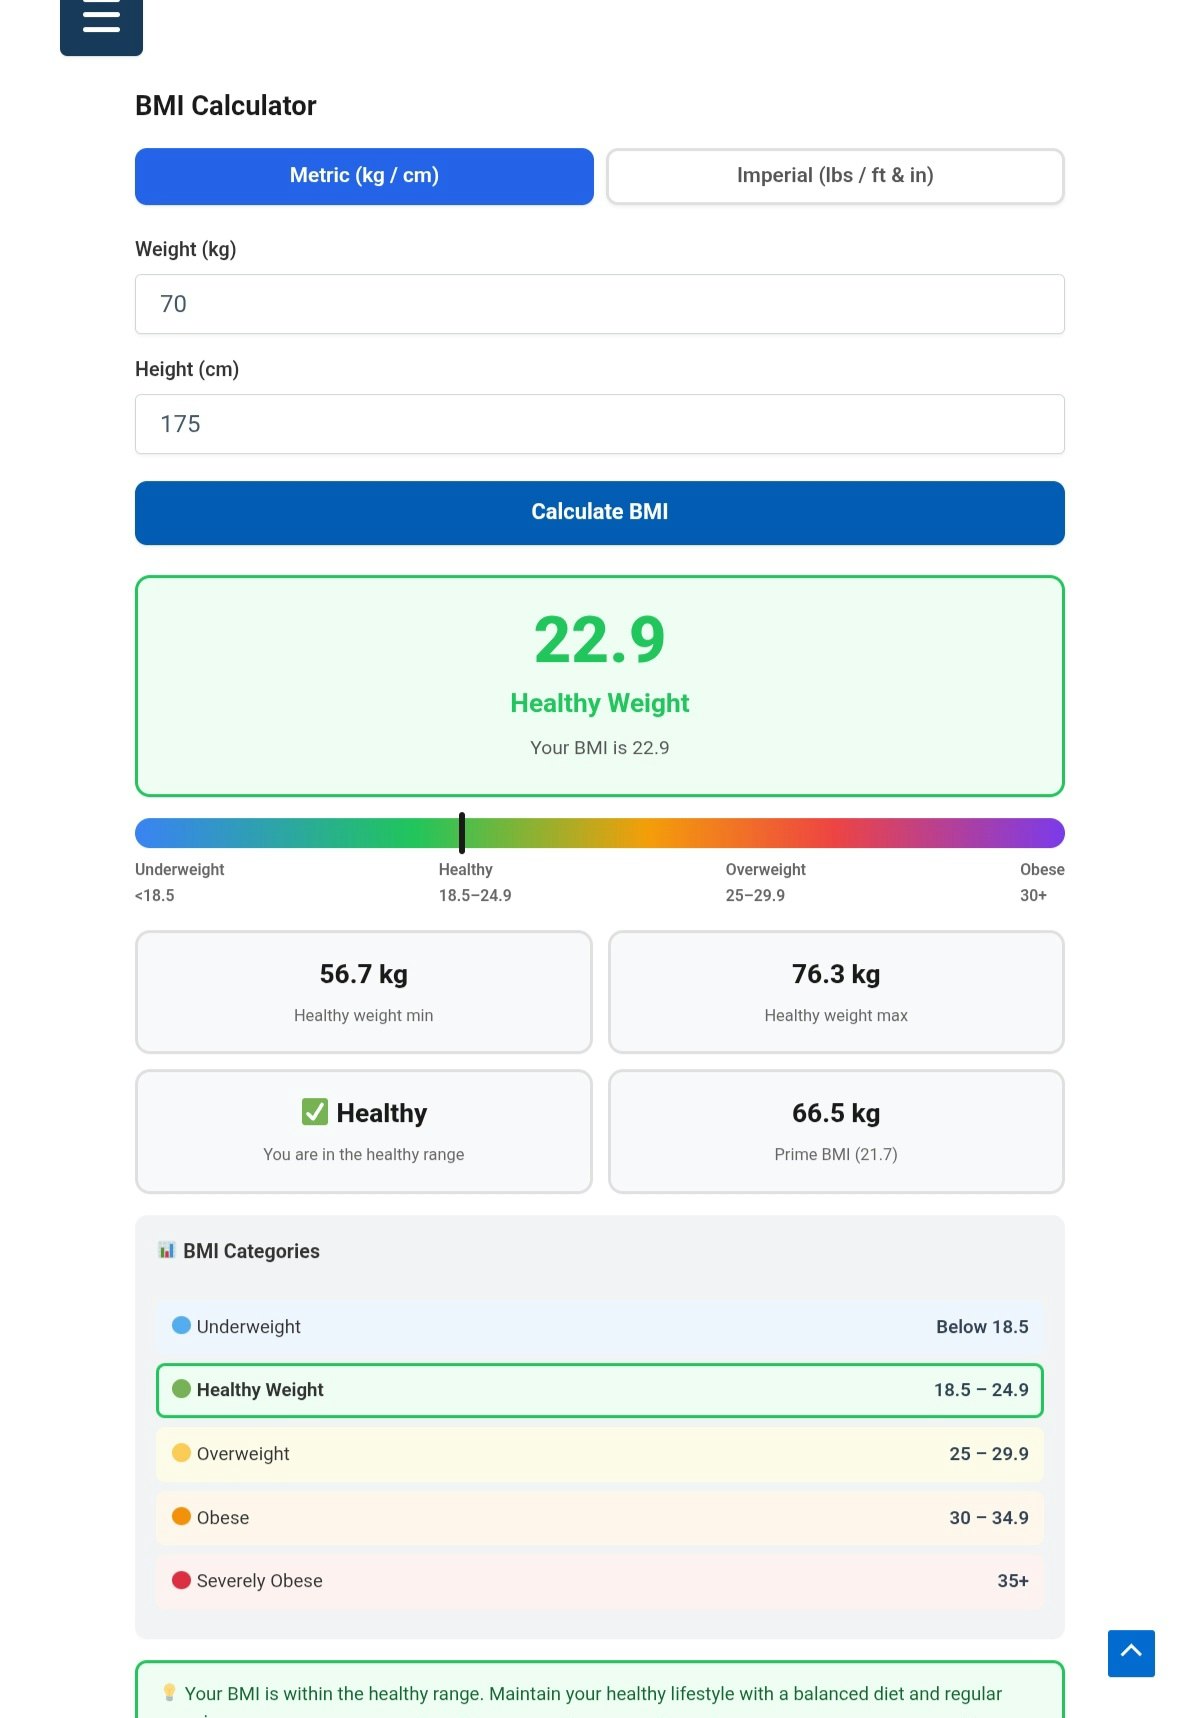Click the highlighted Healthy Weight category row
Screen dimensions: 1200x1718
coord(600,1390)
